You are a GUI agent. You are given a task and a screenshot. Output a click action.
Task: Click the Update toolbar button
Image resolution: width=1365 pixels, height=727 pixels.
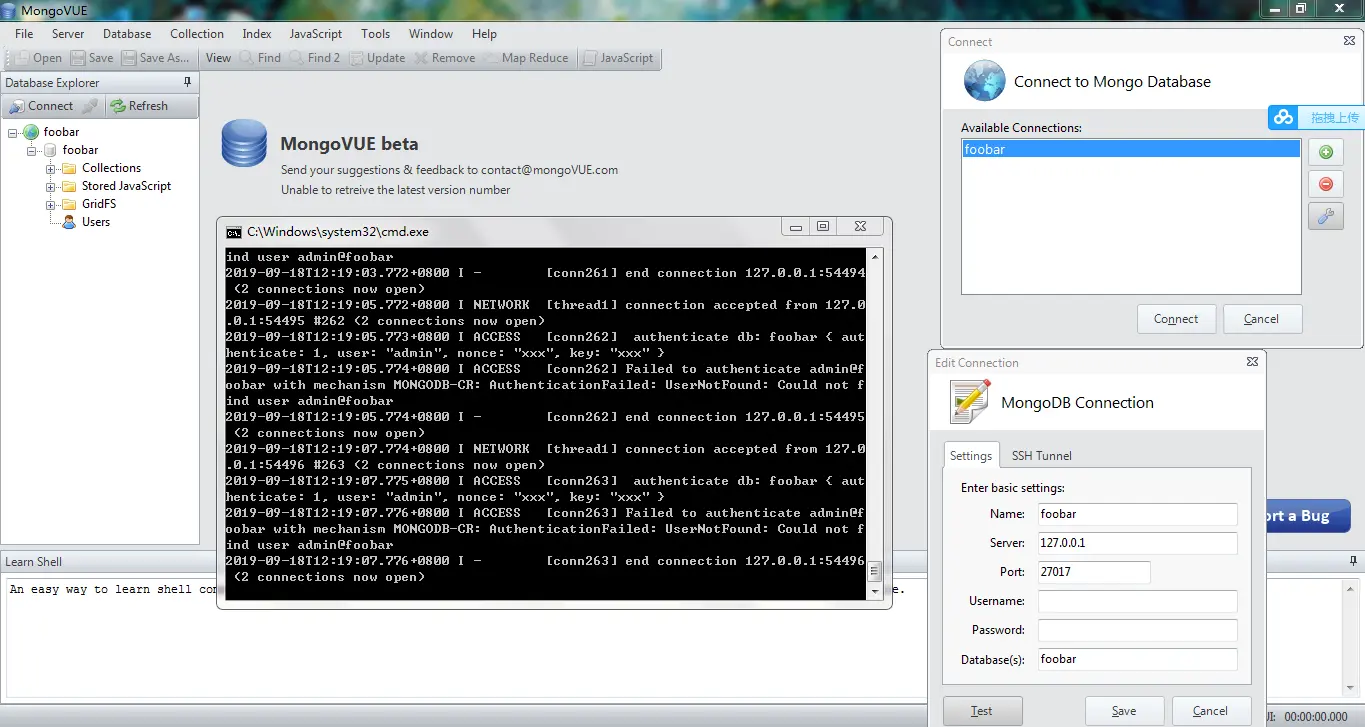pos(377,58)
